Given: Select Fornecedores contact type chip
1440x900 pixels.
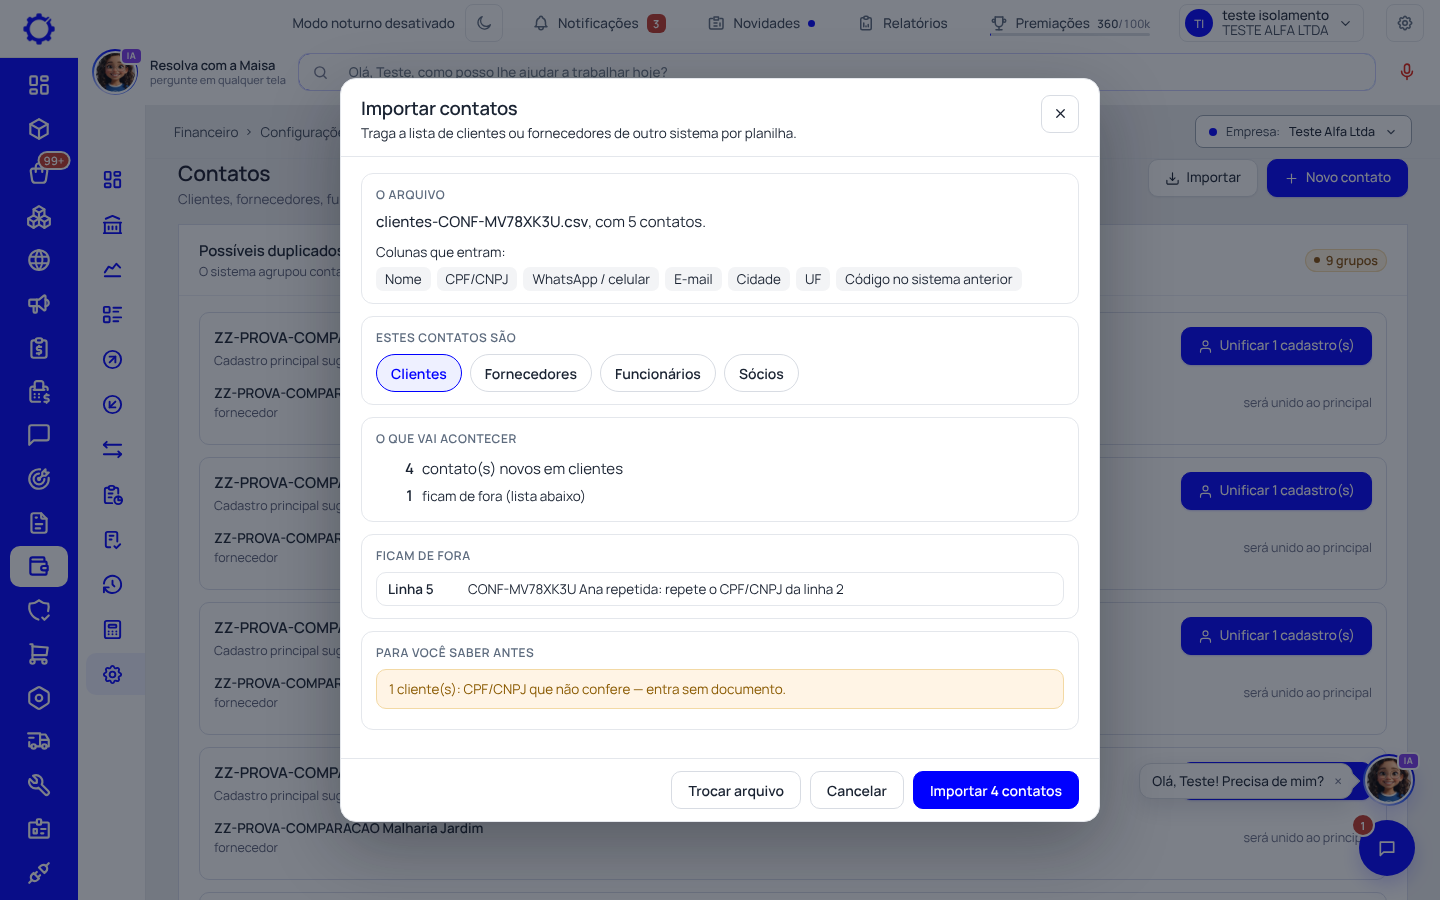Looking at the screenshot, I should point(531,373).
